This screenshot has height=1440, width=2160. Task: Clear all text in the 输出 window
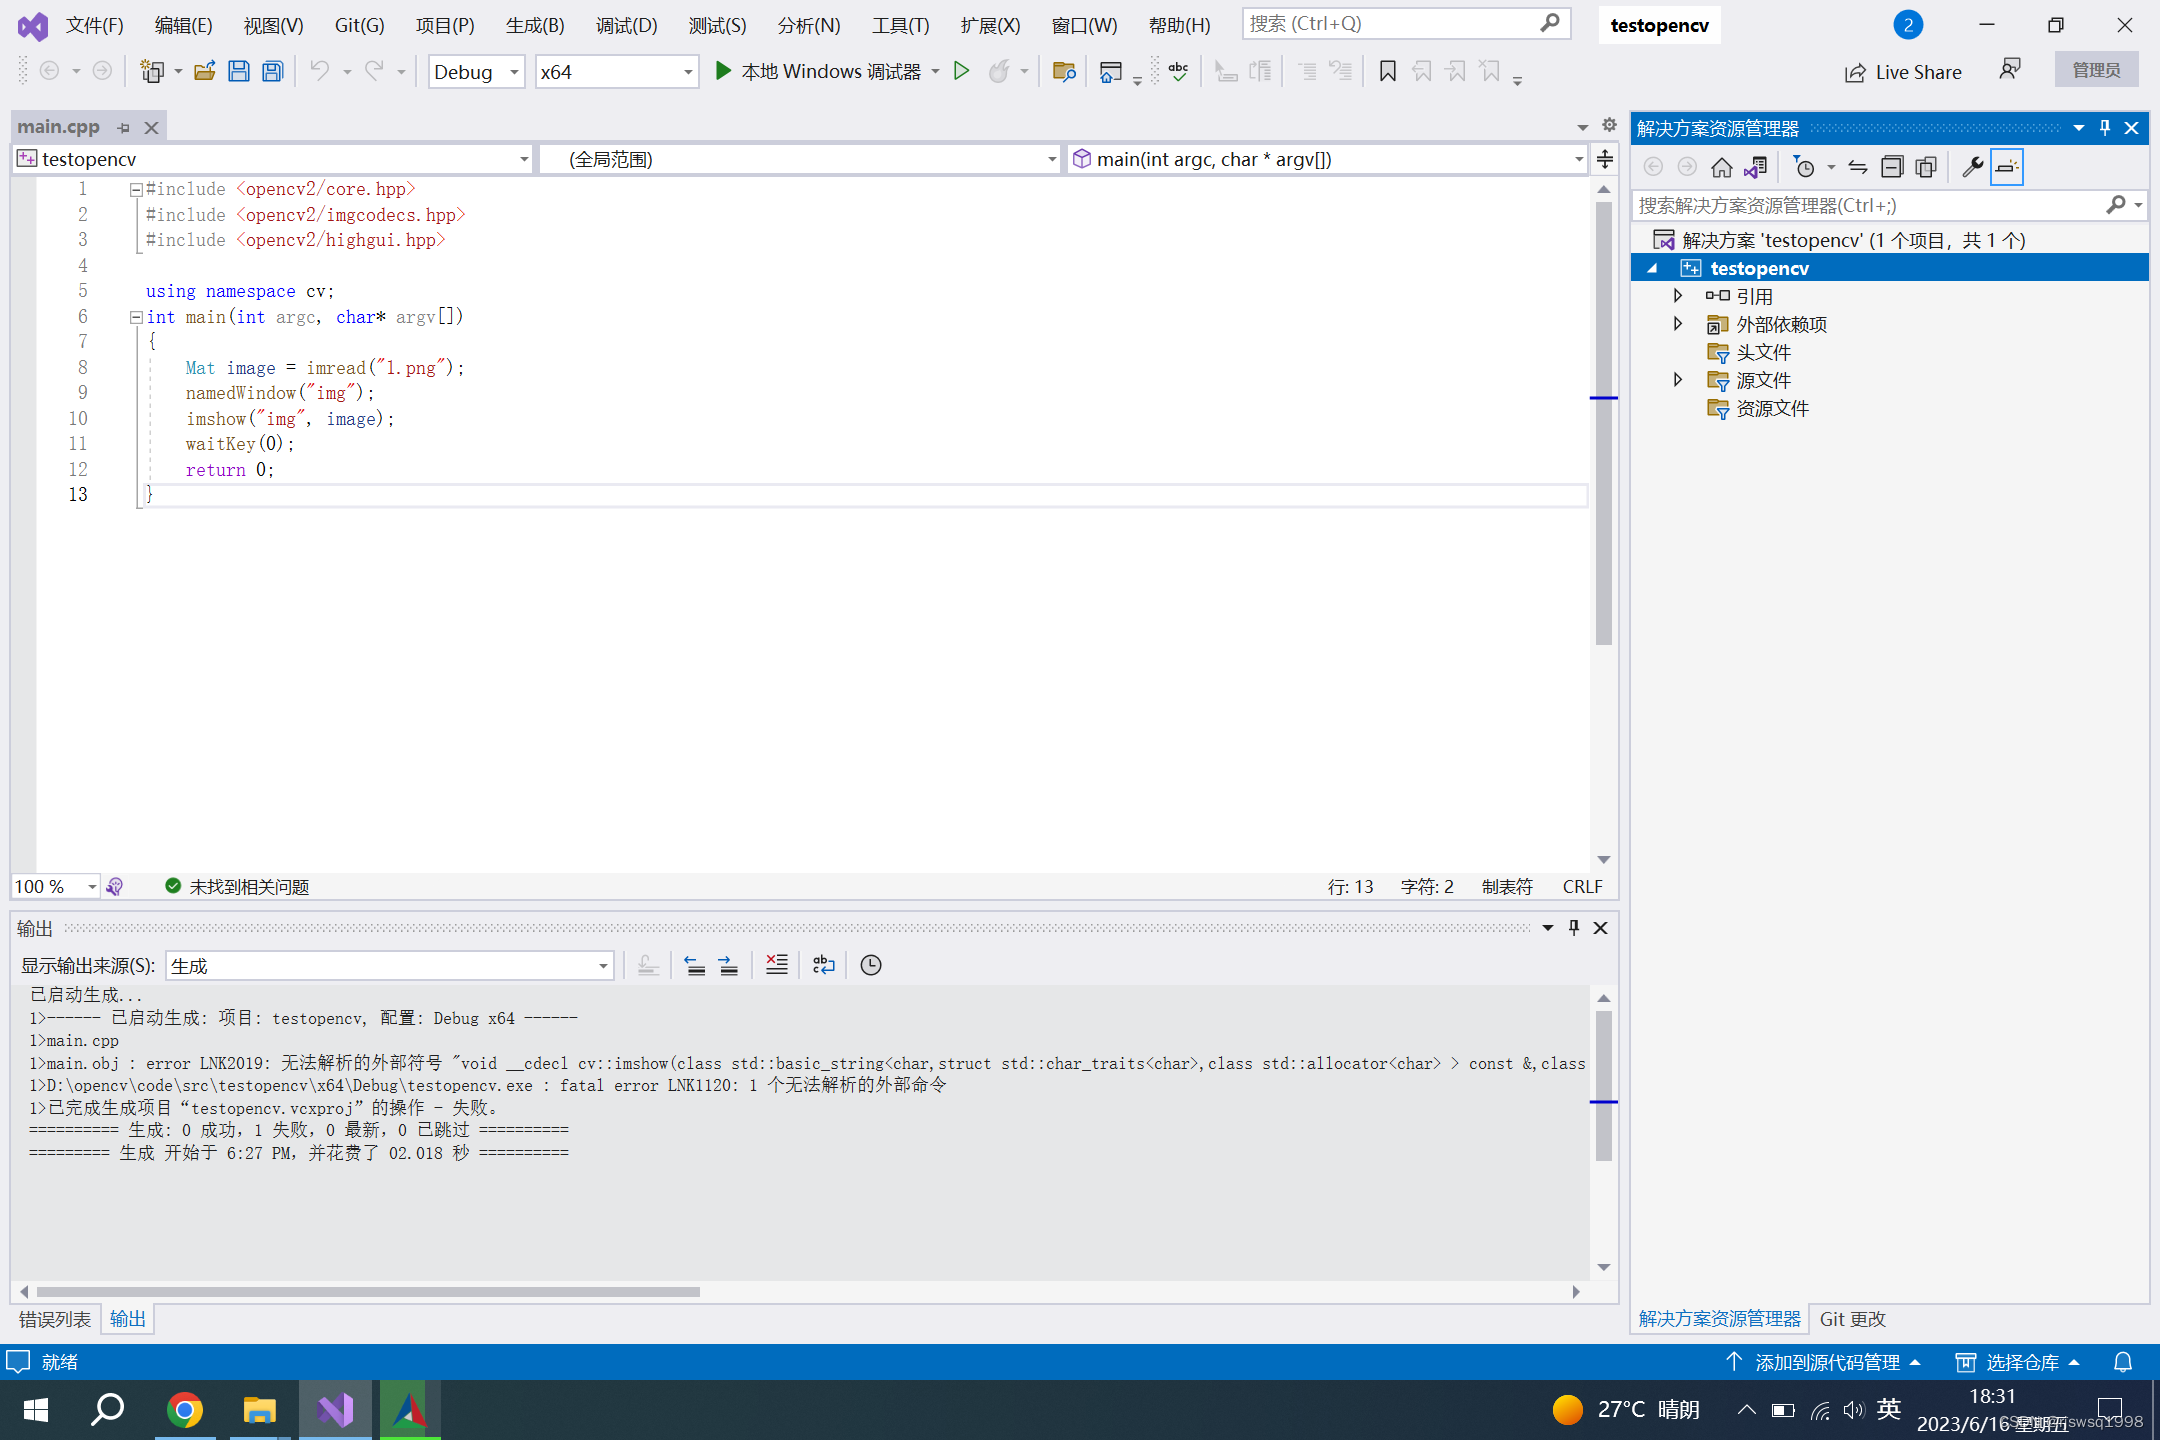click(x=776, y=964)
